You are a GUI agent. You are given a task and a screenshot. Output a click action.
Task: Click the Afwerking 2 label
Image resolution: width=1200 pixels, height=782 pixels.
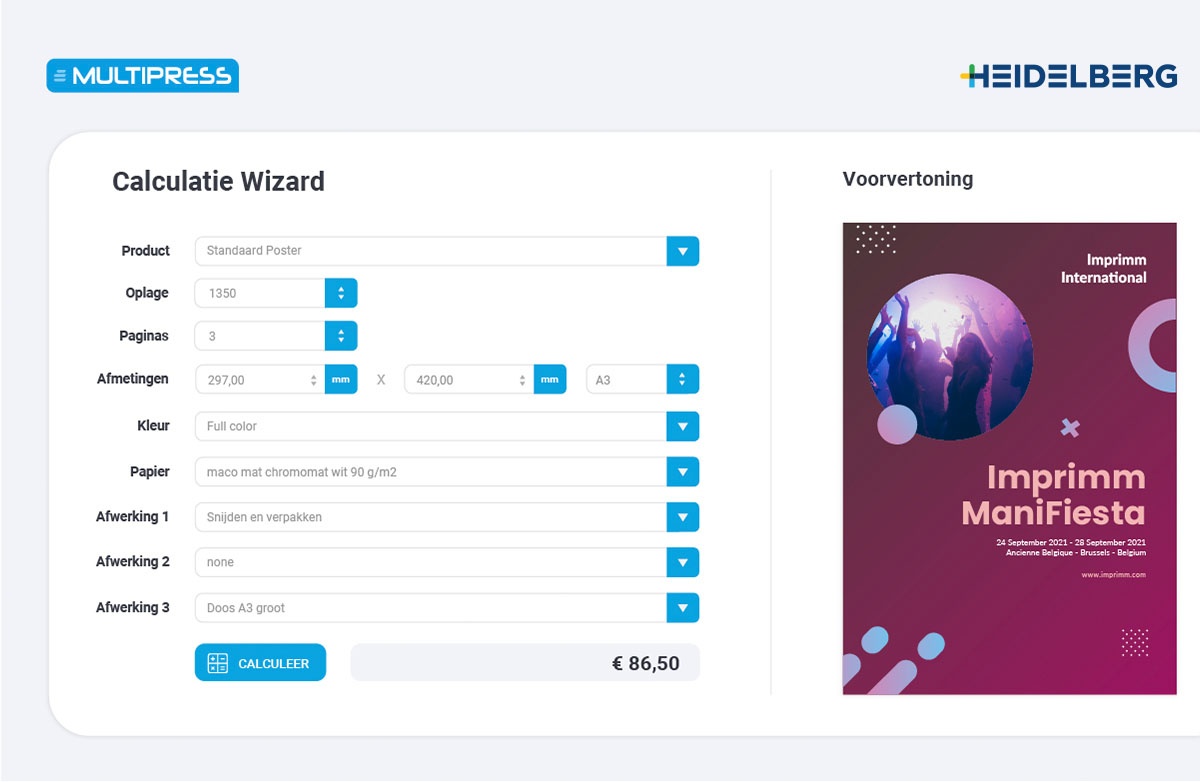pyautogui.click(x=133, y=561)
